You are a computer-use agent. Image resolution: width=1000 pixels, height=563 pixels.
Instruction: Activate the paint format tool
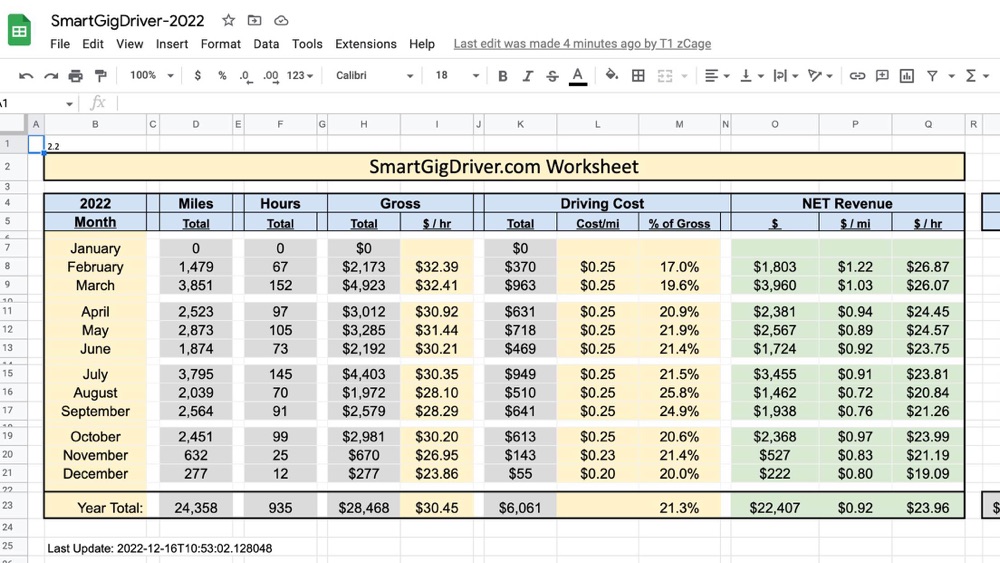(x=100, y=76)
